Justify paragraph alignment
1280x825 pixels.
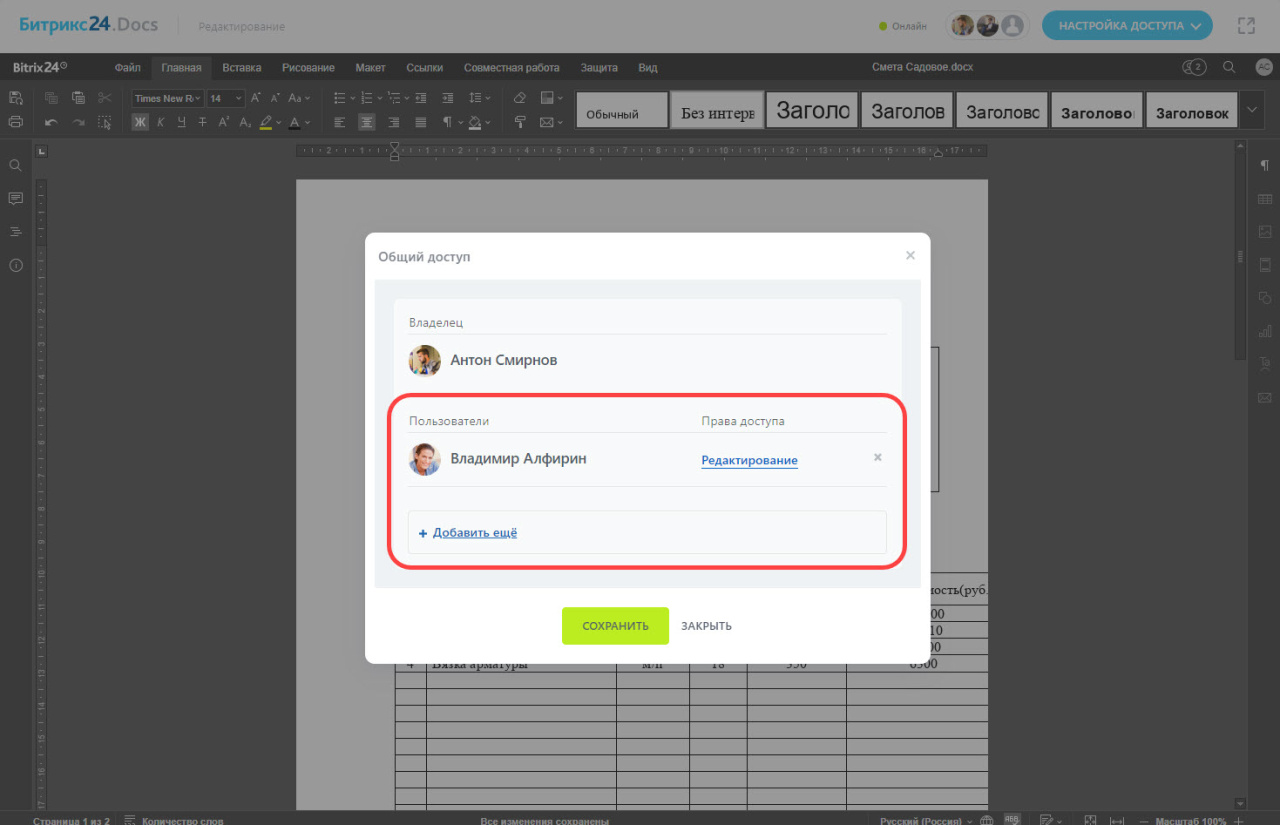pos(421,122)
